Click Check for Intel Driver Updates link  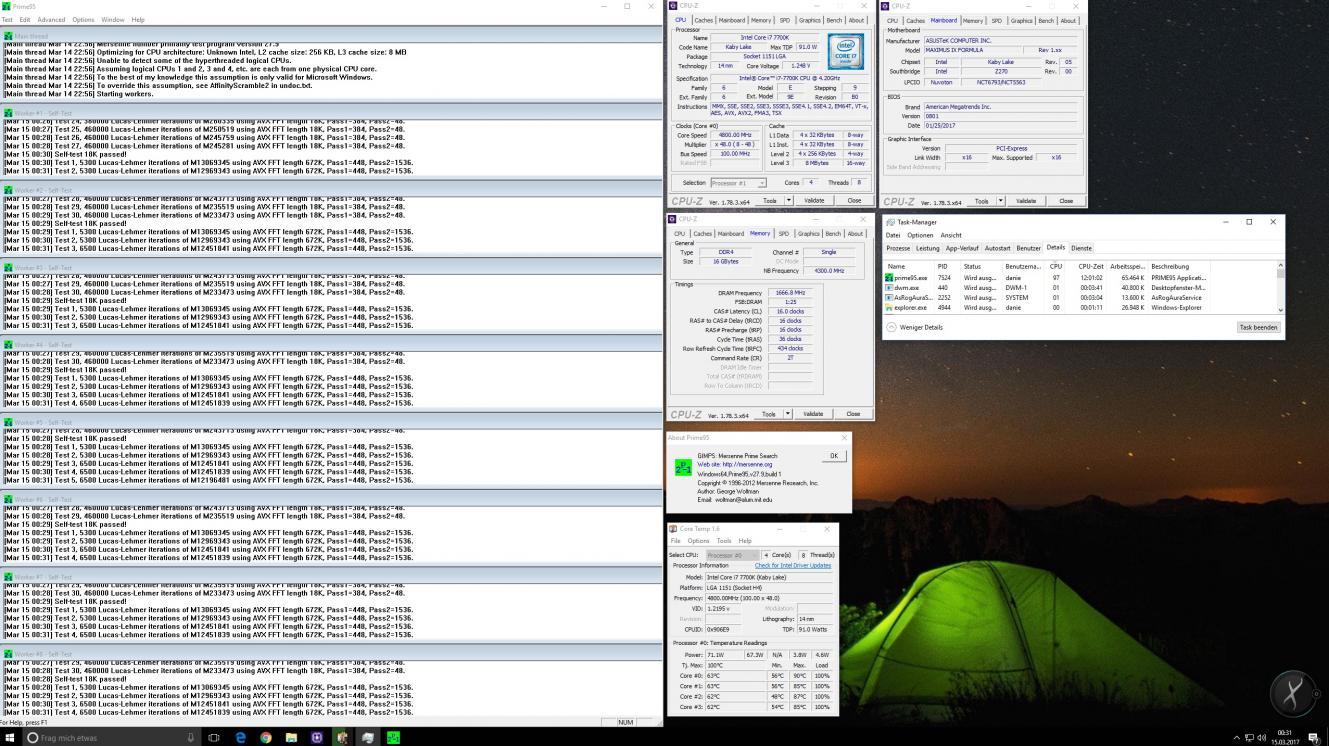coord(792,565)
